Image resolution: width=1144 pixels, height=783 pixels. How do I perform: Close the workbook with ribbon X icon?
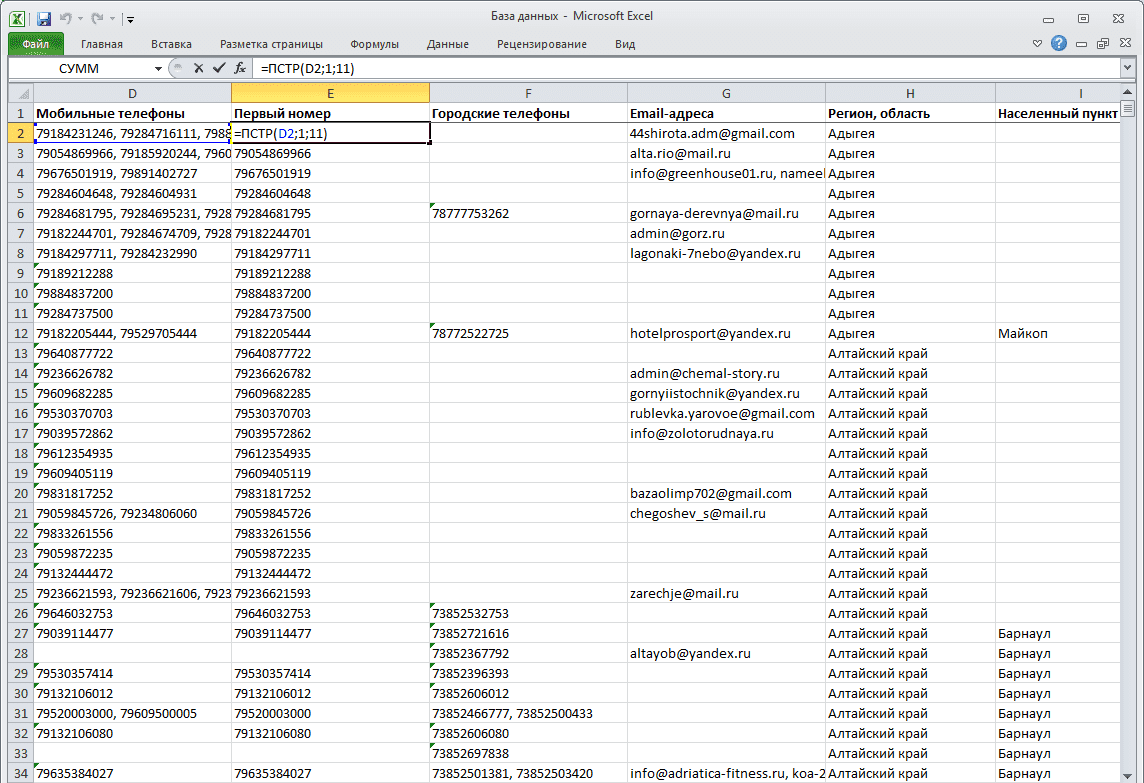click(x=1126, y=44)
